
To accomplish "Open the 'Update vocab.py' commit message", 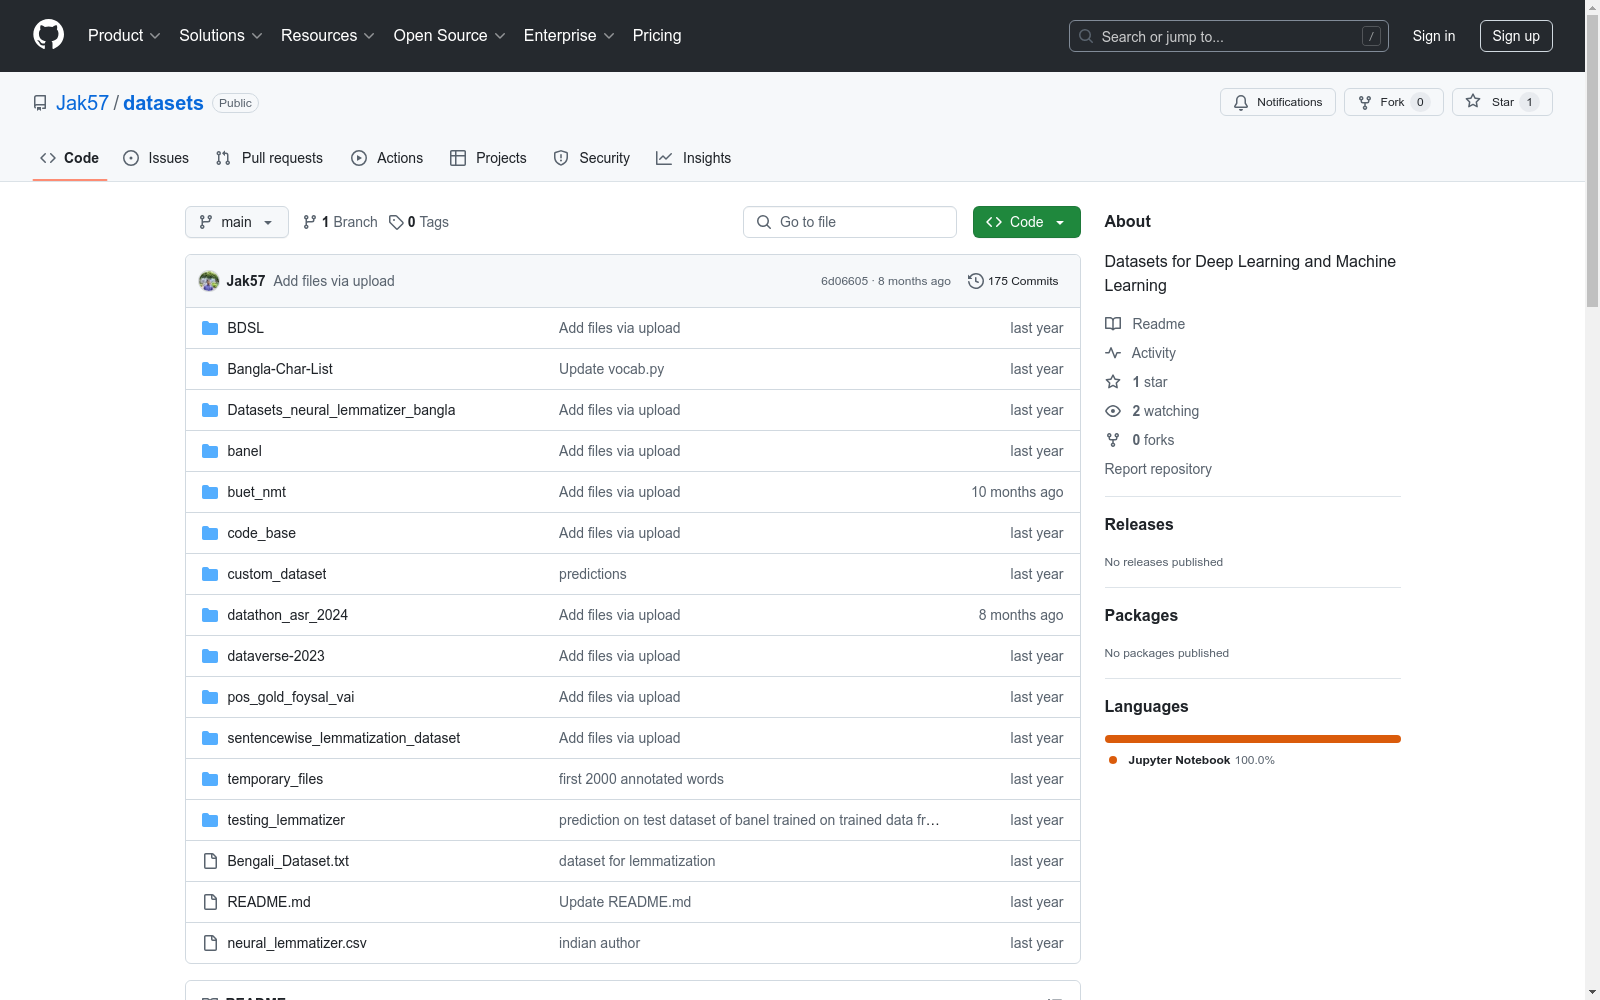I will click(611, 369).
